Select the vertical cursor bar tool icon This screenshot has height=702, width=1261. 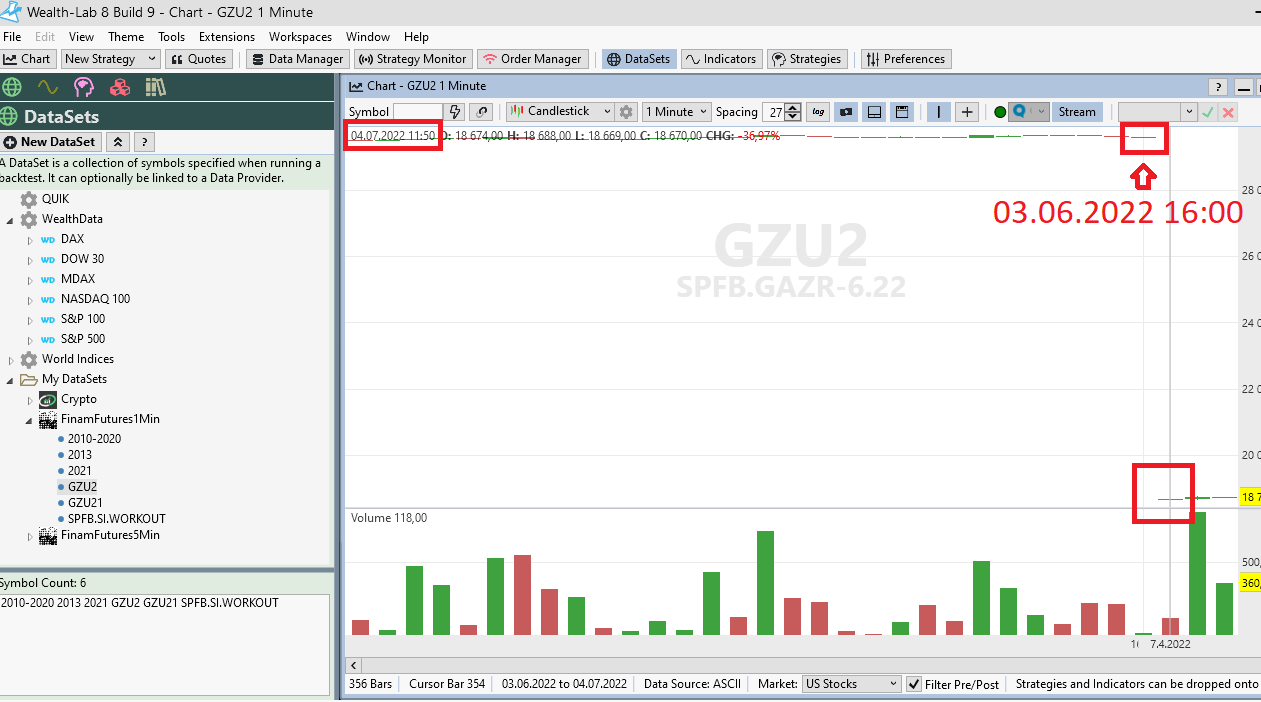pos(938,111)
